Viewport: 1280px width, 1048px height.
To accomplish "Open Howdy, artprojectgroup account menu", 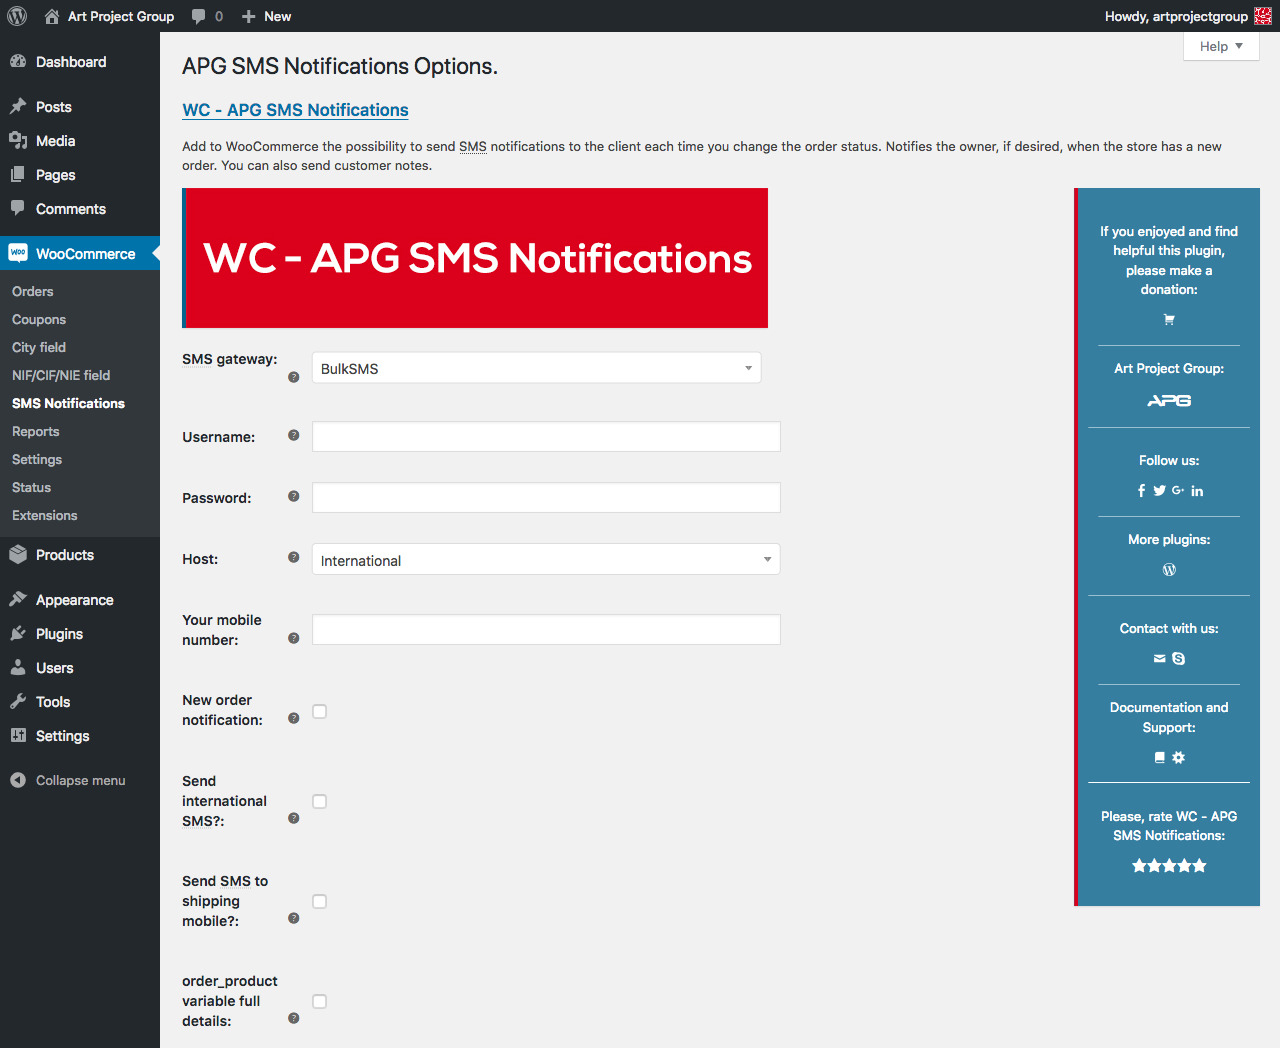I will pos(1188,16).
